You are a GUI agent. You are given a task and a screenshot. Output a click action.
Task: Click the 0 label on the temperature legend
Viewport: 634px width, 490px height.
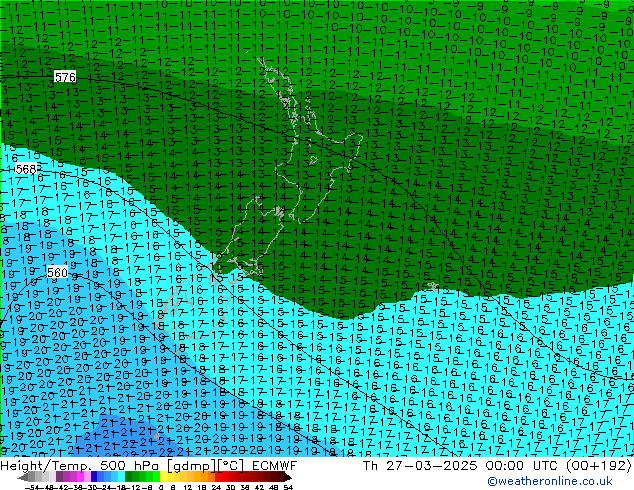tap(161, 488)
